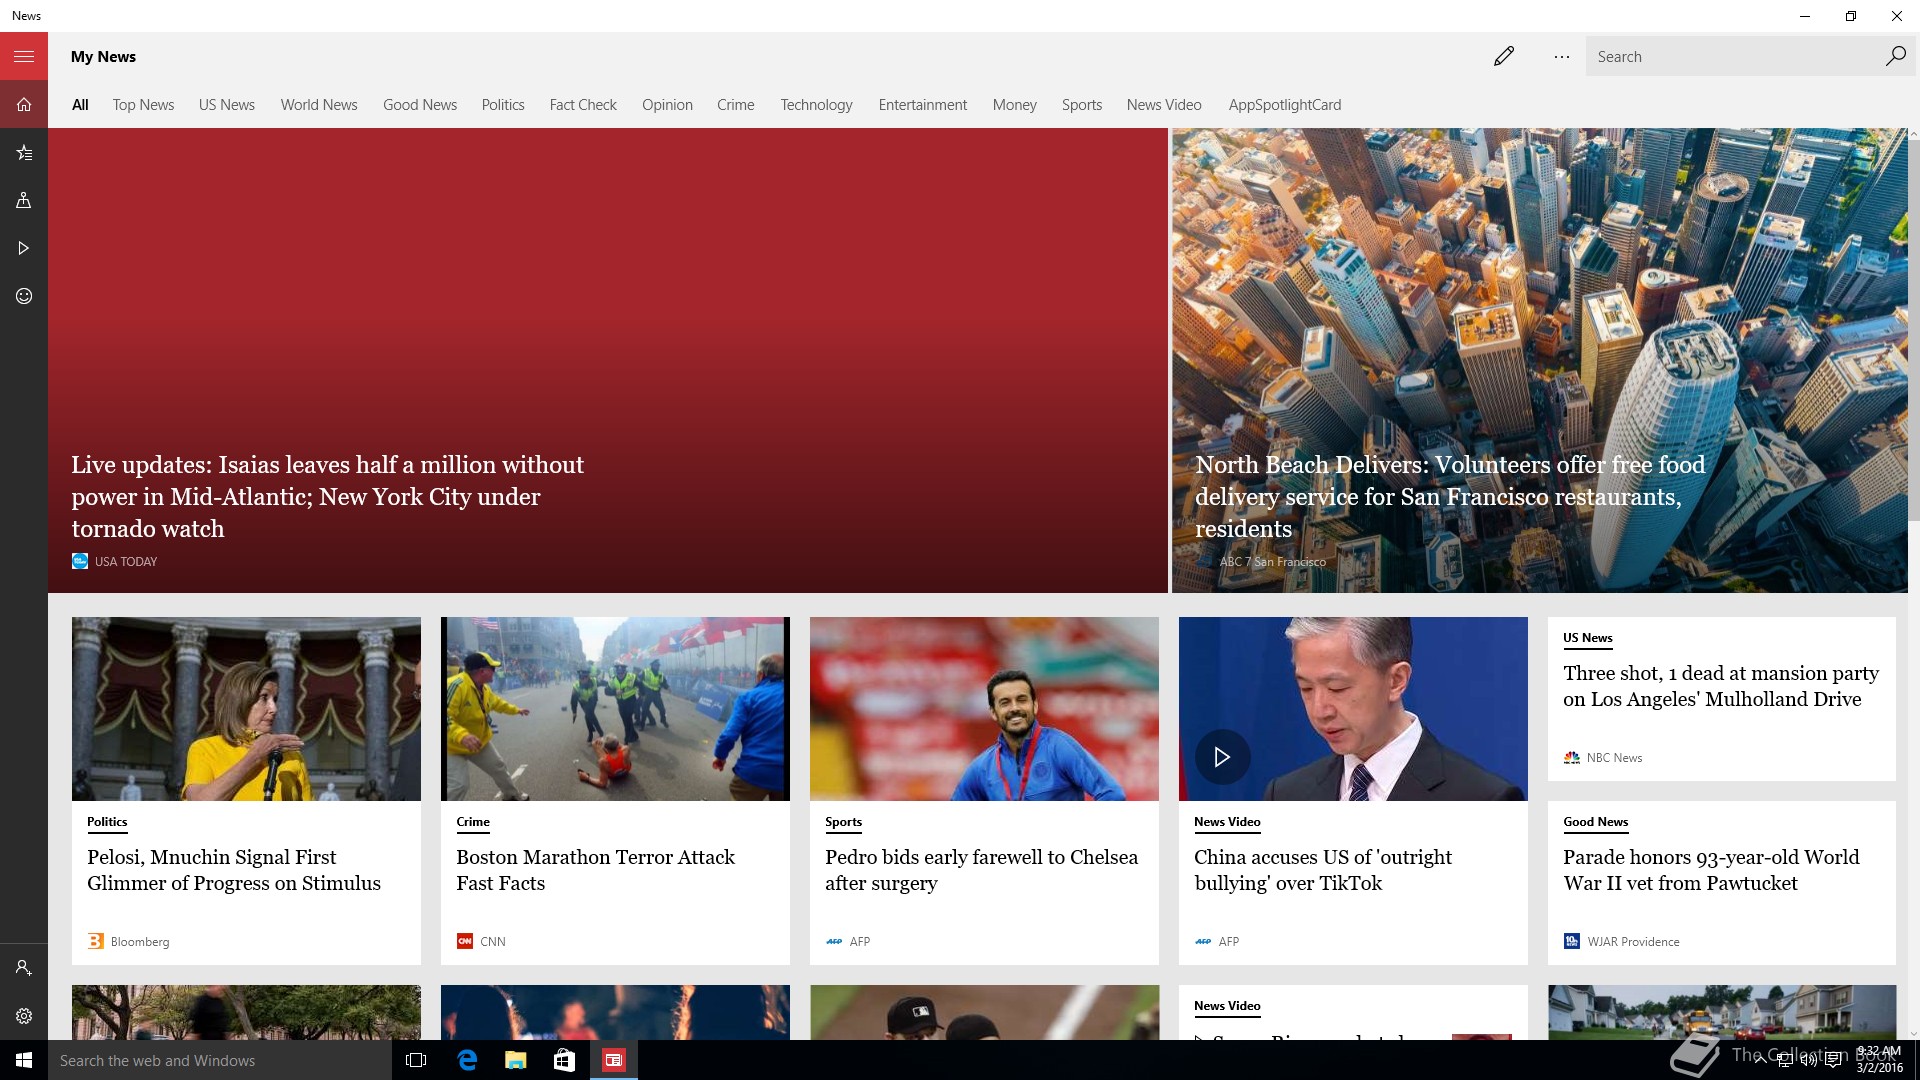Click the smiley feedback icon in sidebar

[x=24, y=296]
